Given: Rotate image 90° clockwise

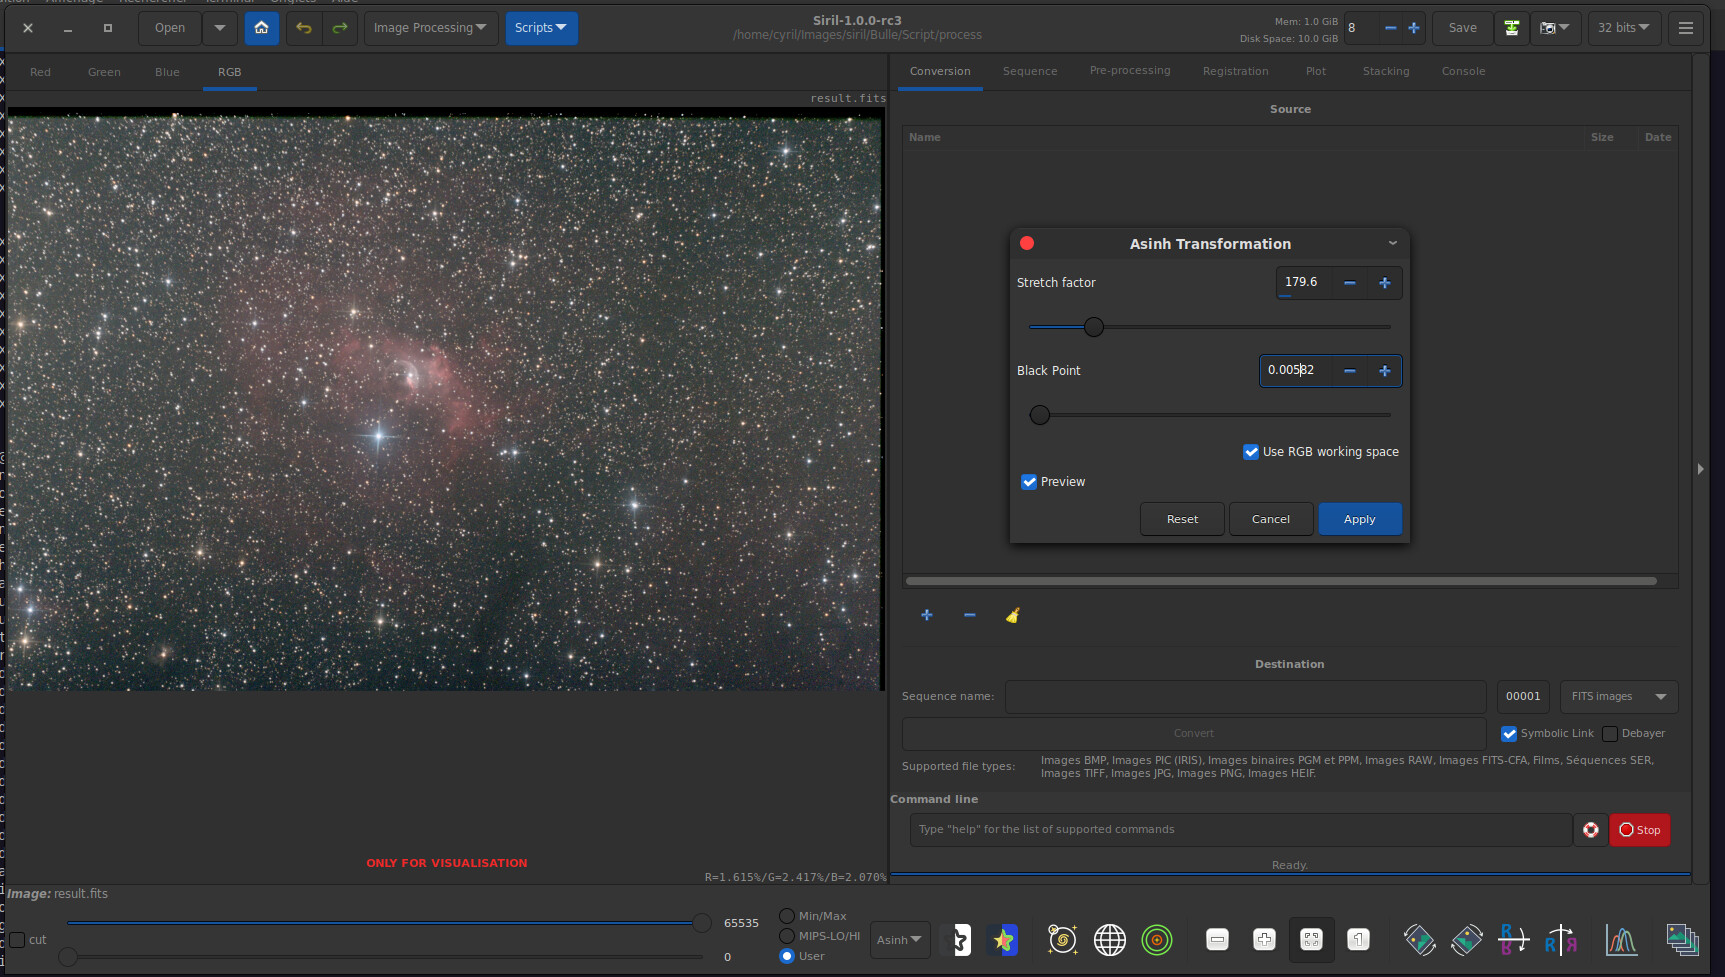Looking at the screenshot, I should click(1467, 940).
